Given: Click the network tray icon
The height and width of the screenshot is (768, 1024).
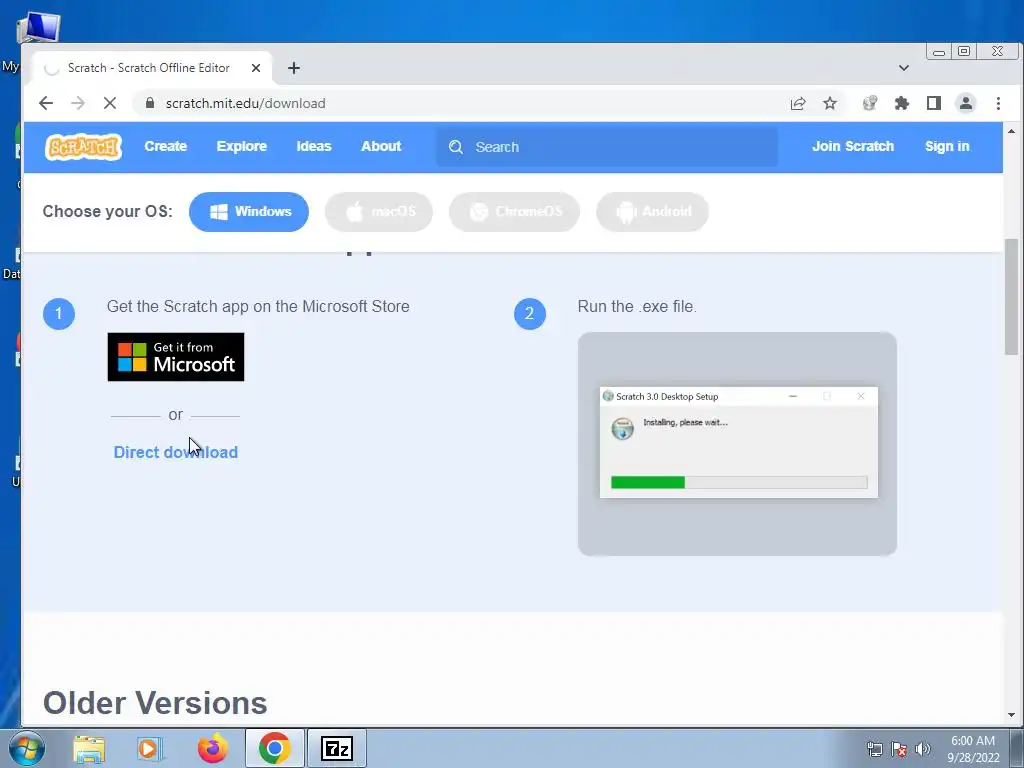Looking at the screenshot, I should 874,749.
